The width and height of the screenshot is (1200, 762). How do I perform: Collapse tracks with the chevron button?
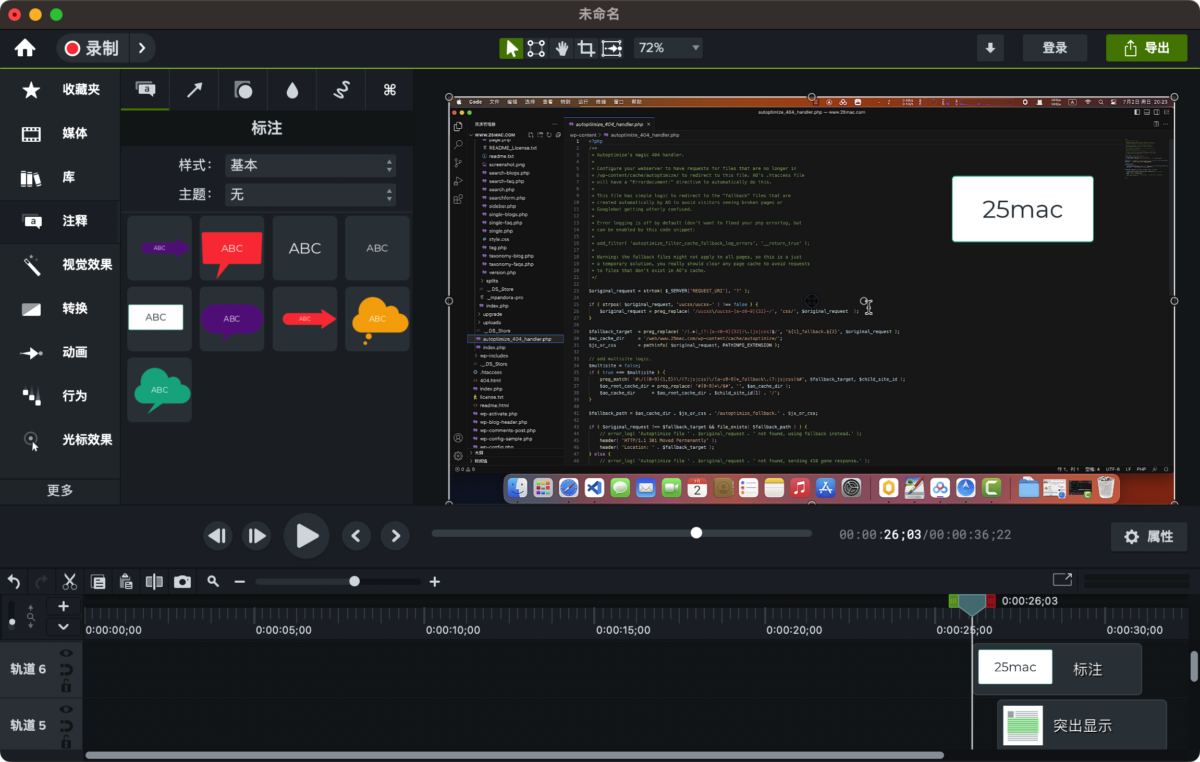click(64, 627)
